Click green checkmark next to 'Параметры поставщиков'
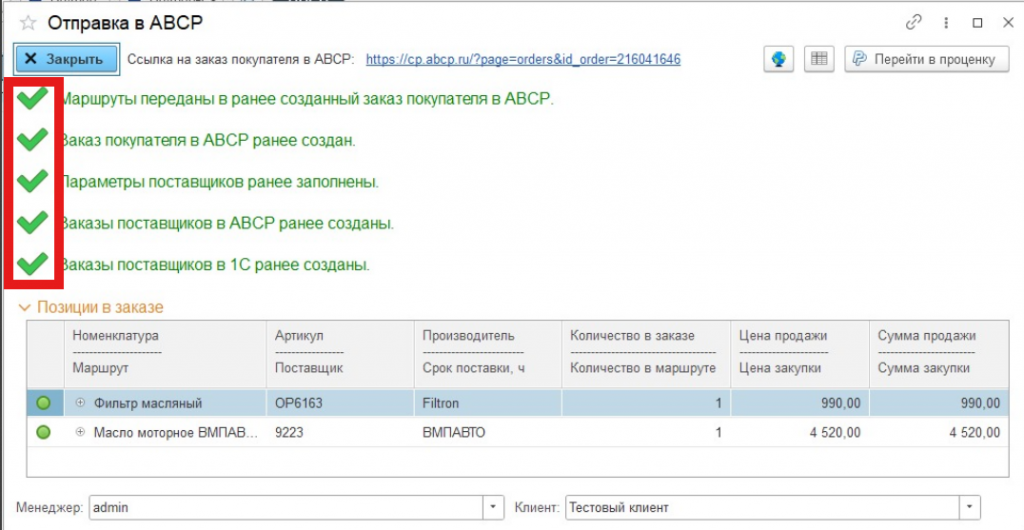The image size is (1024, 530). 33,181
